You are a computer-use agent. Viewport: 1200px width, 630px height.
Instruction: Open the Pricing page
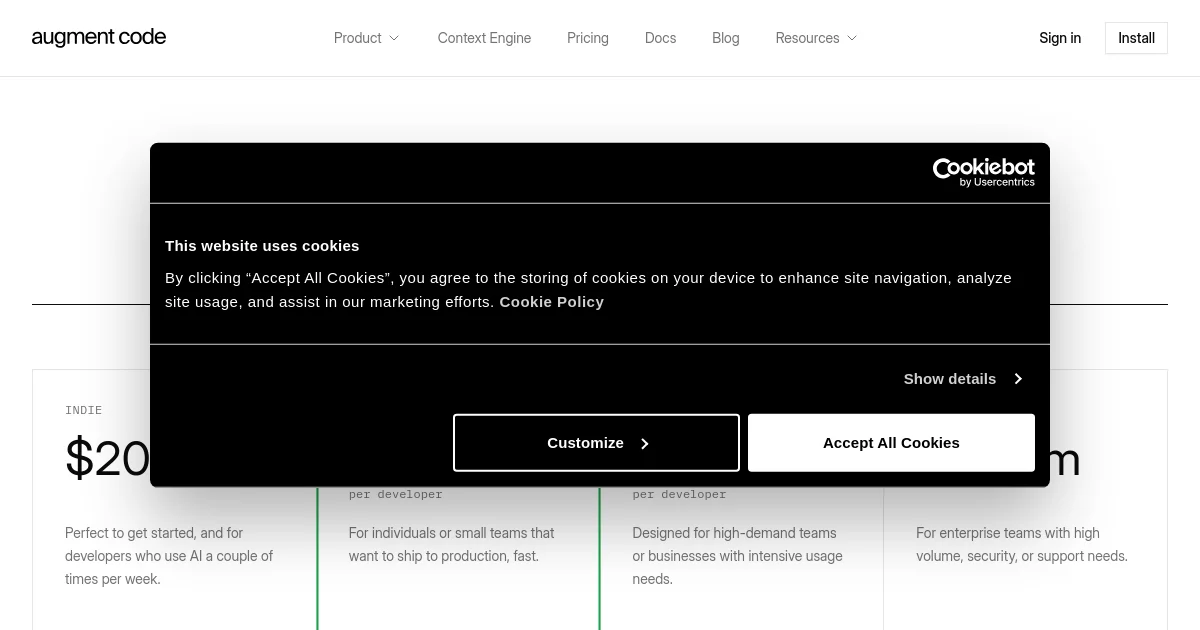588,38
